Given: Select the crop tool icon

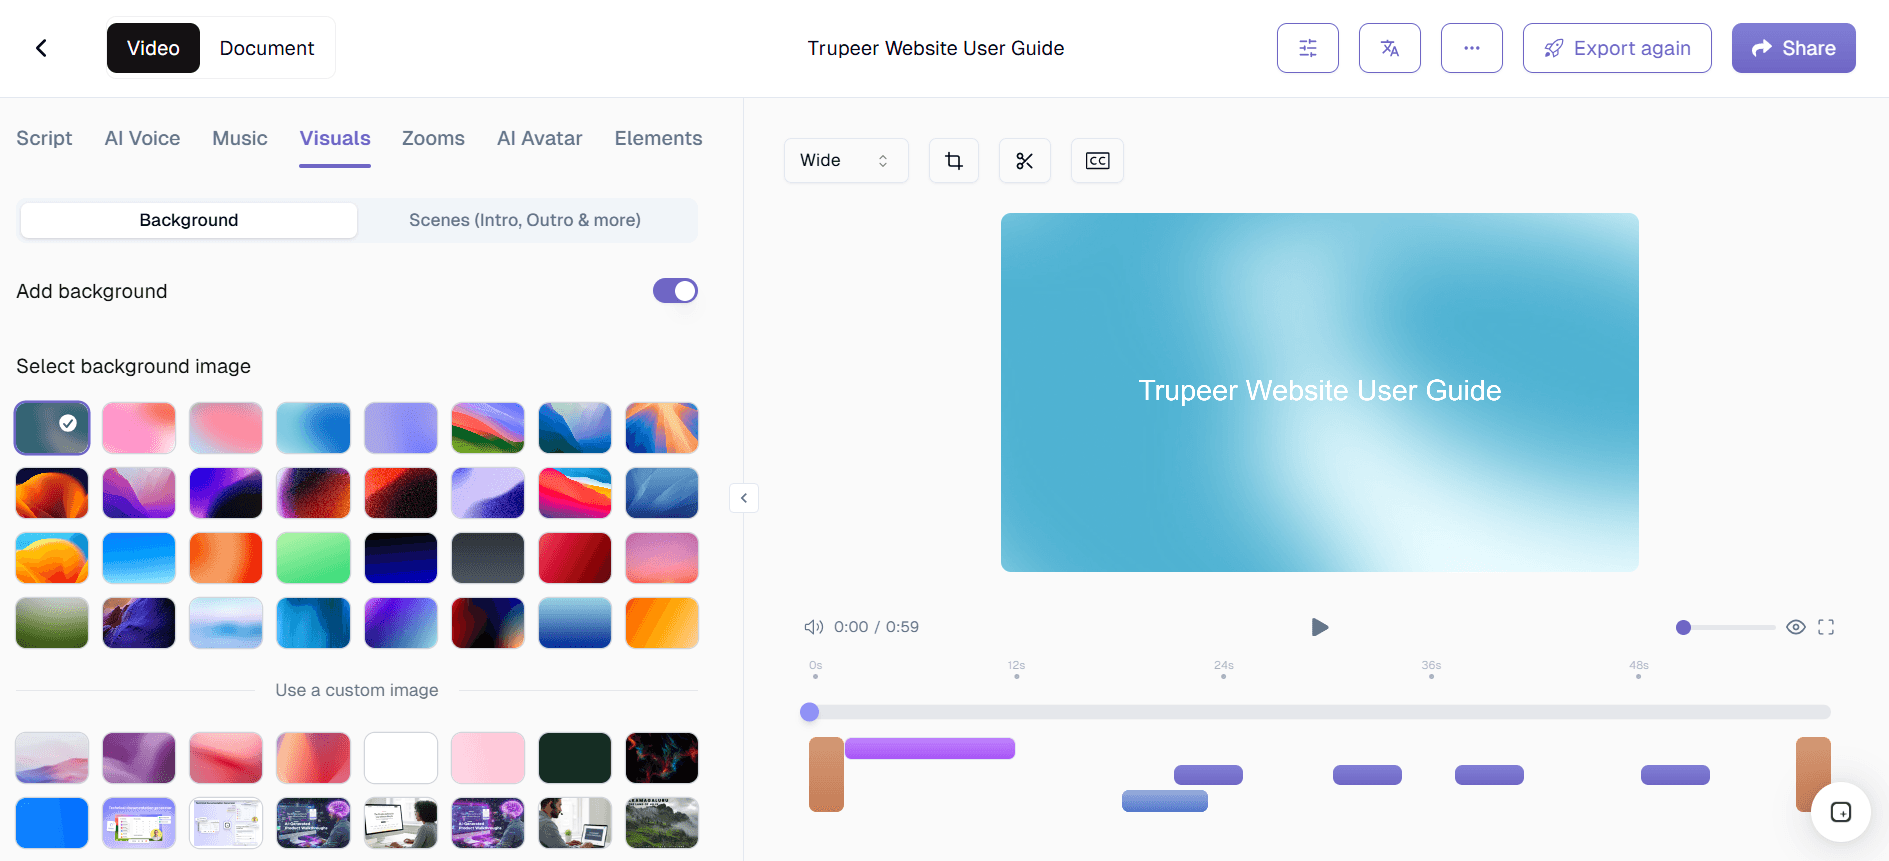Looking at the screenshot, I should [x=954, y=161].
